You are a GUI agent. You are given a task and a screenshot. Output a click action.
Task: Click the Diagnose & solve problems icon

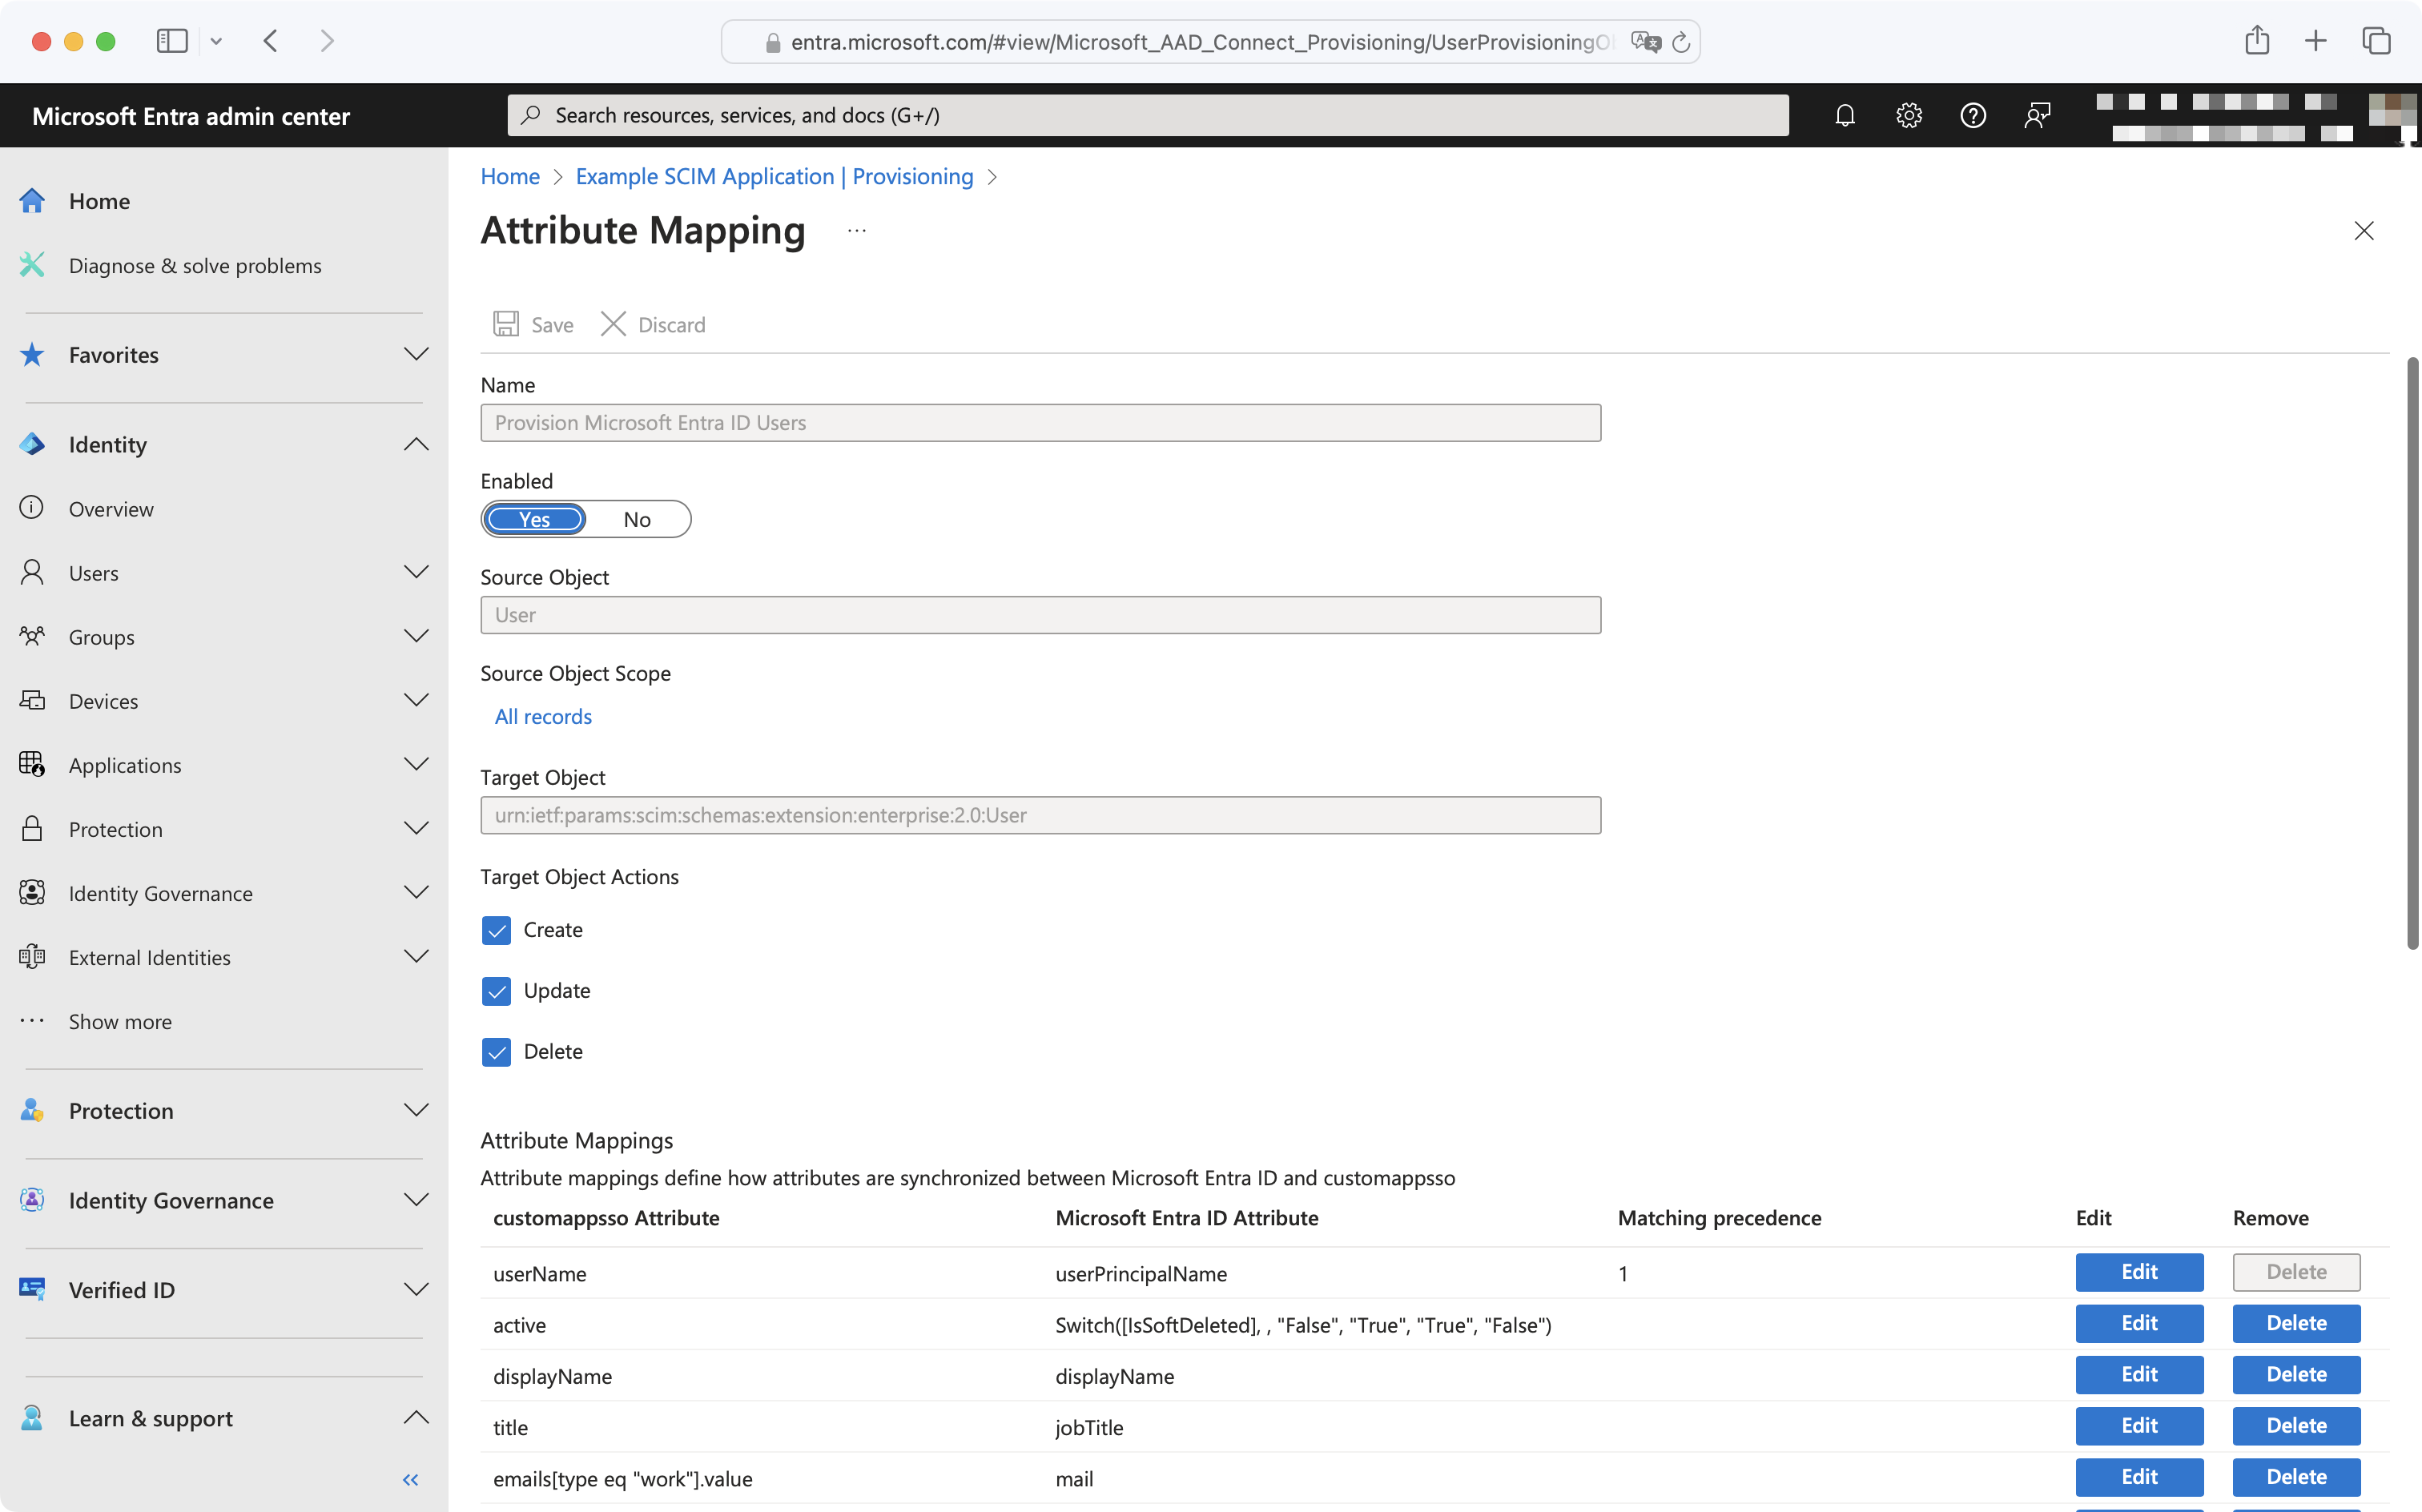coord(32,265)
